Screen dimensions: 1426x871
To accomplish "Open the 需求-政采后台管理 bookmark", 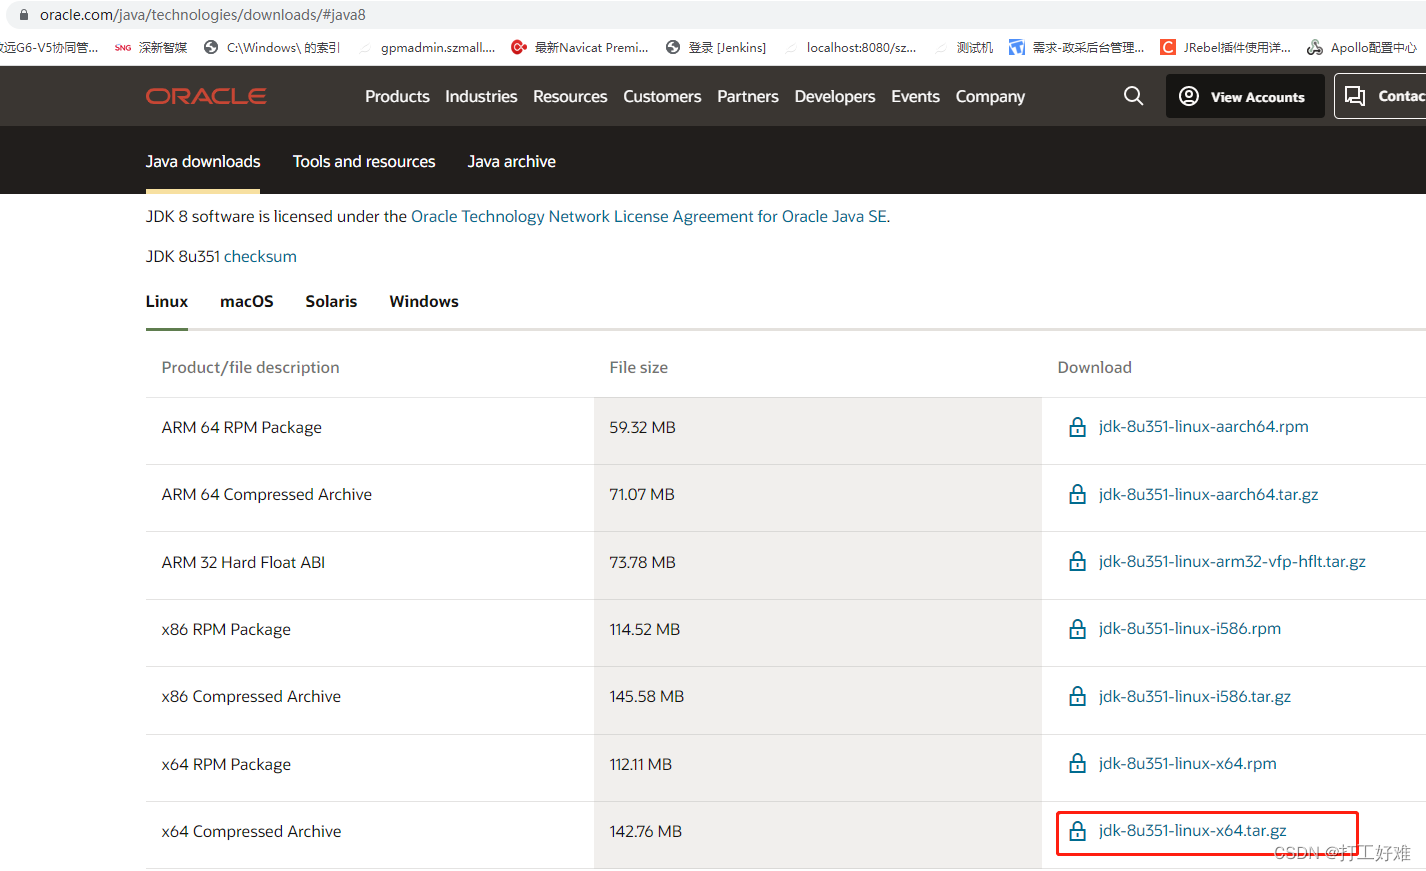I will coord(1077,47).
